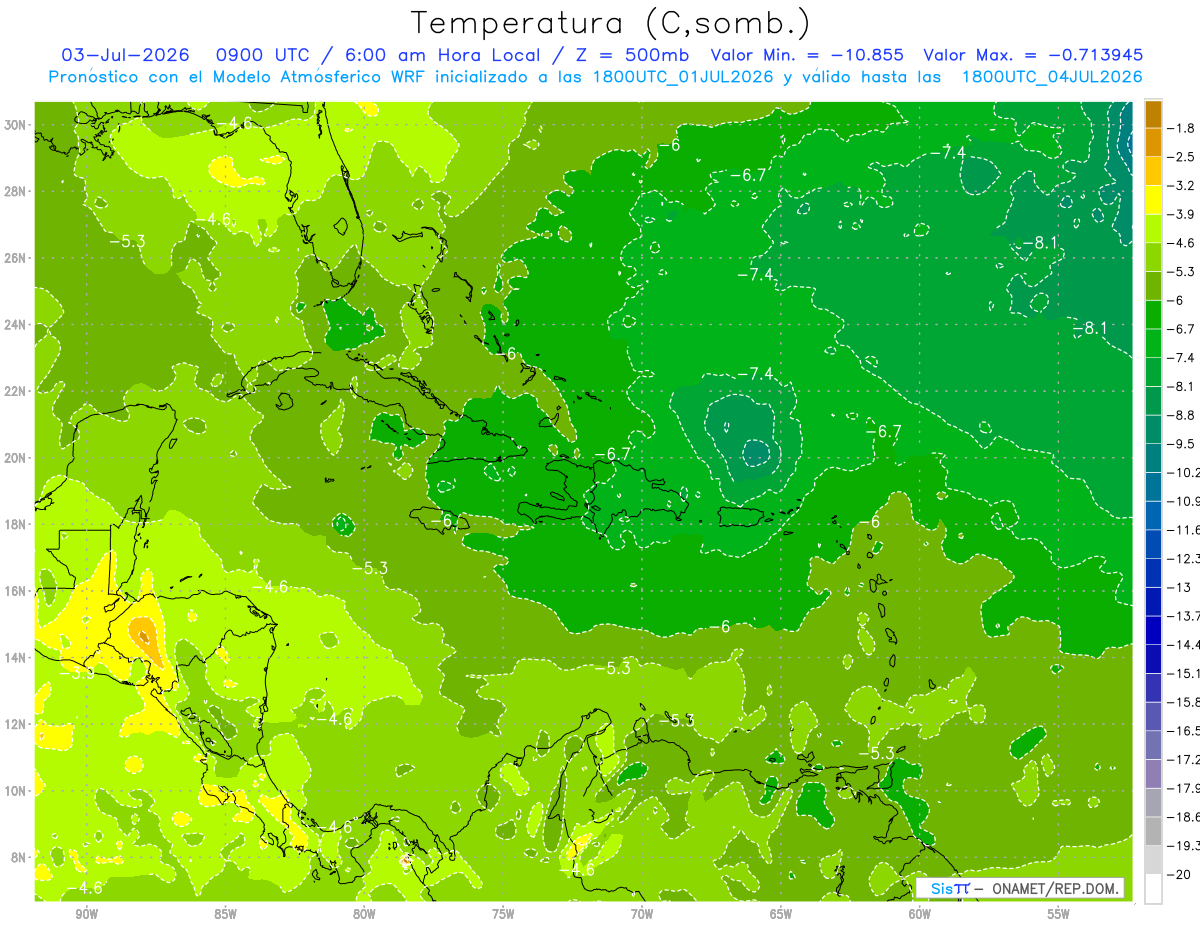
Task: Click '1800UTC_01JUL2026' initialization time text
Action: 683,76
